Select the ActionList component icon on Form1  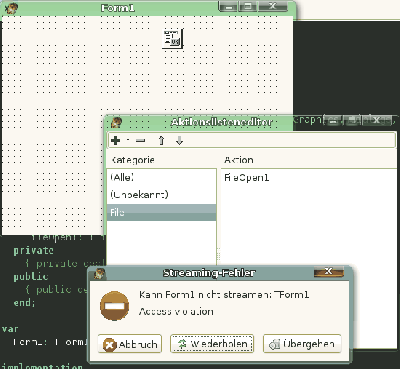click(x=172, y=39)
